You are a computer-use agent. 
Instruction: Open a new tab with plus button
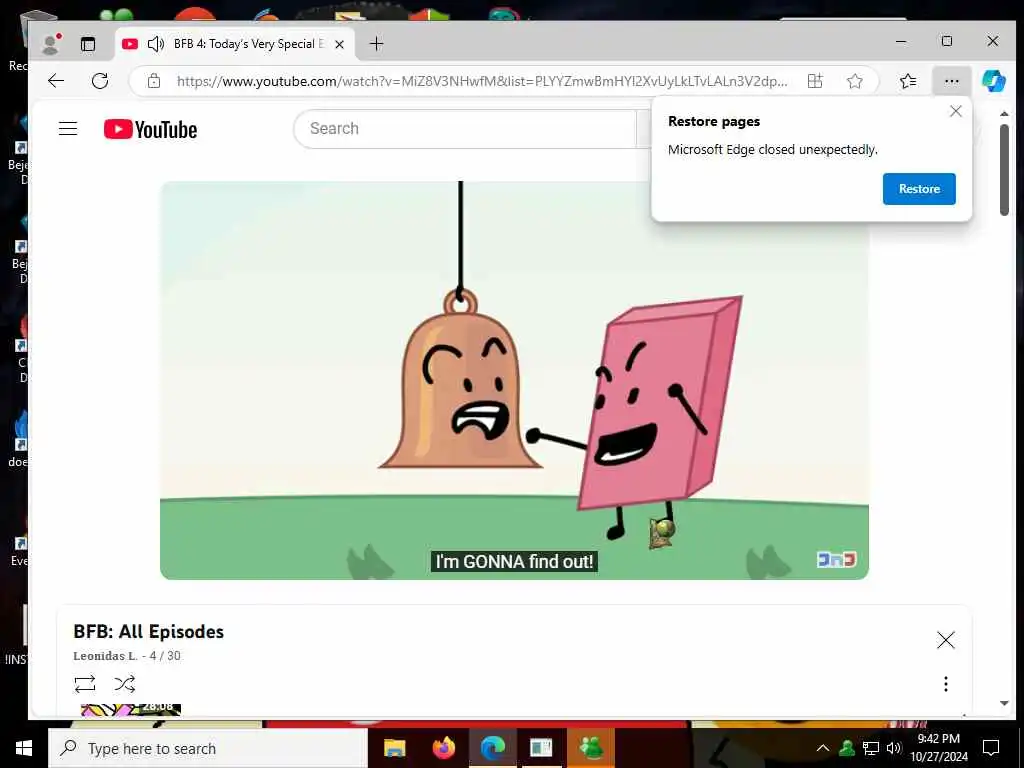[x=376, y=44]
